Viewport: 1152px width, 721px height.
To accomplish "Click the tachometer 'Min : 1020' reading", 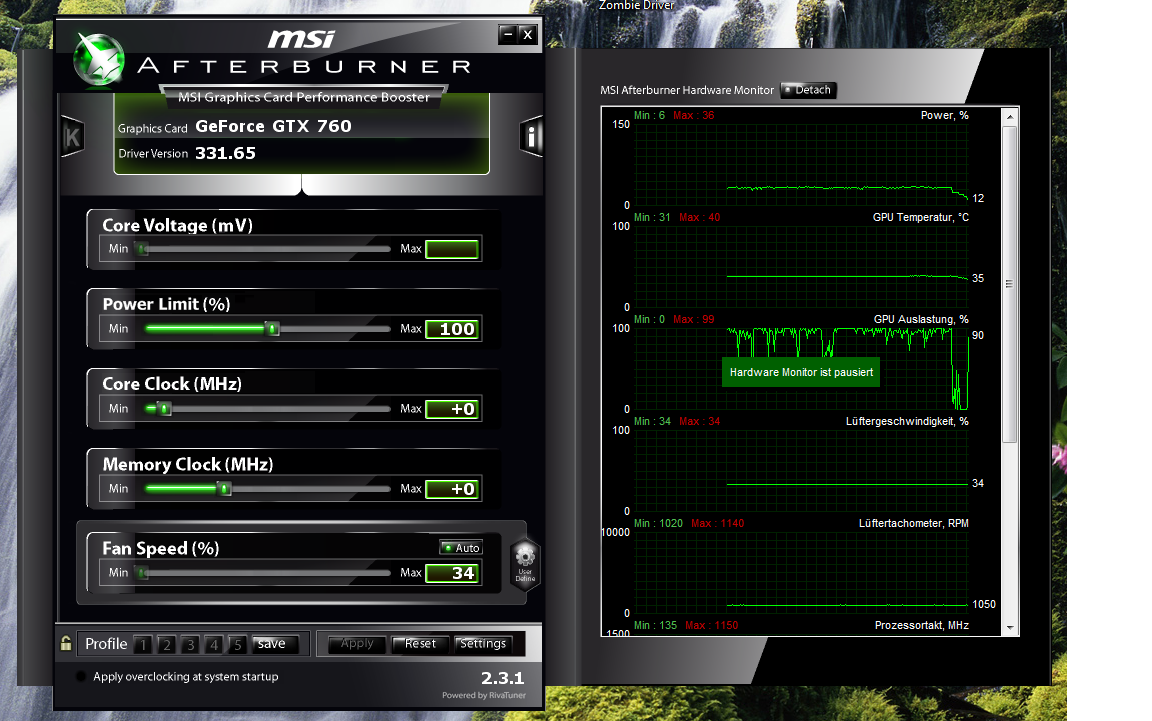I will click(658, 523).
